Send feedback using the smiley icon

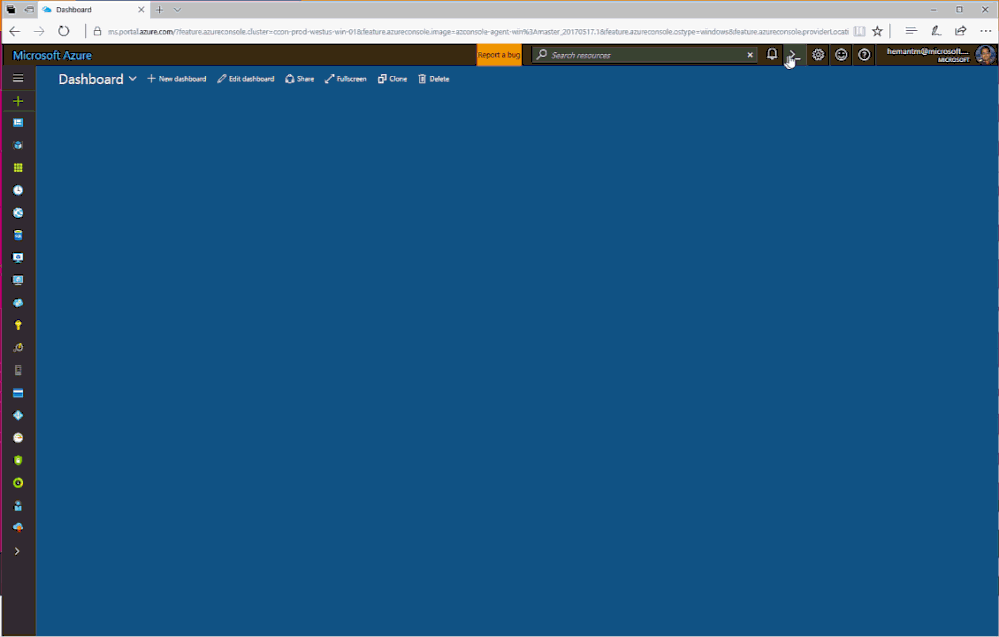(841, 54)
